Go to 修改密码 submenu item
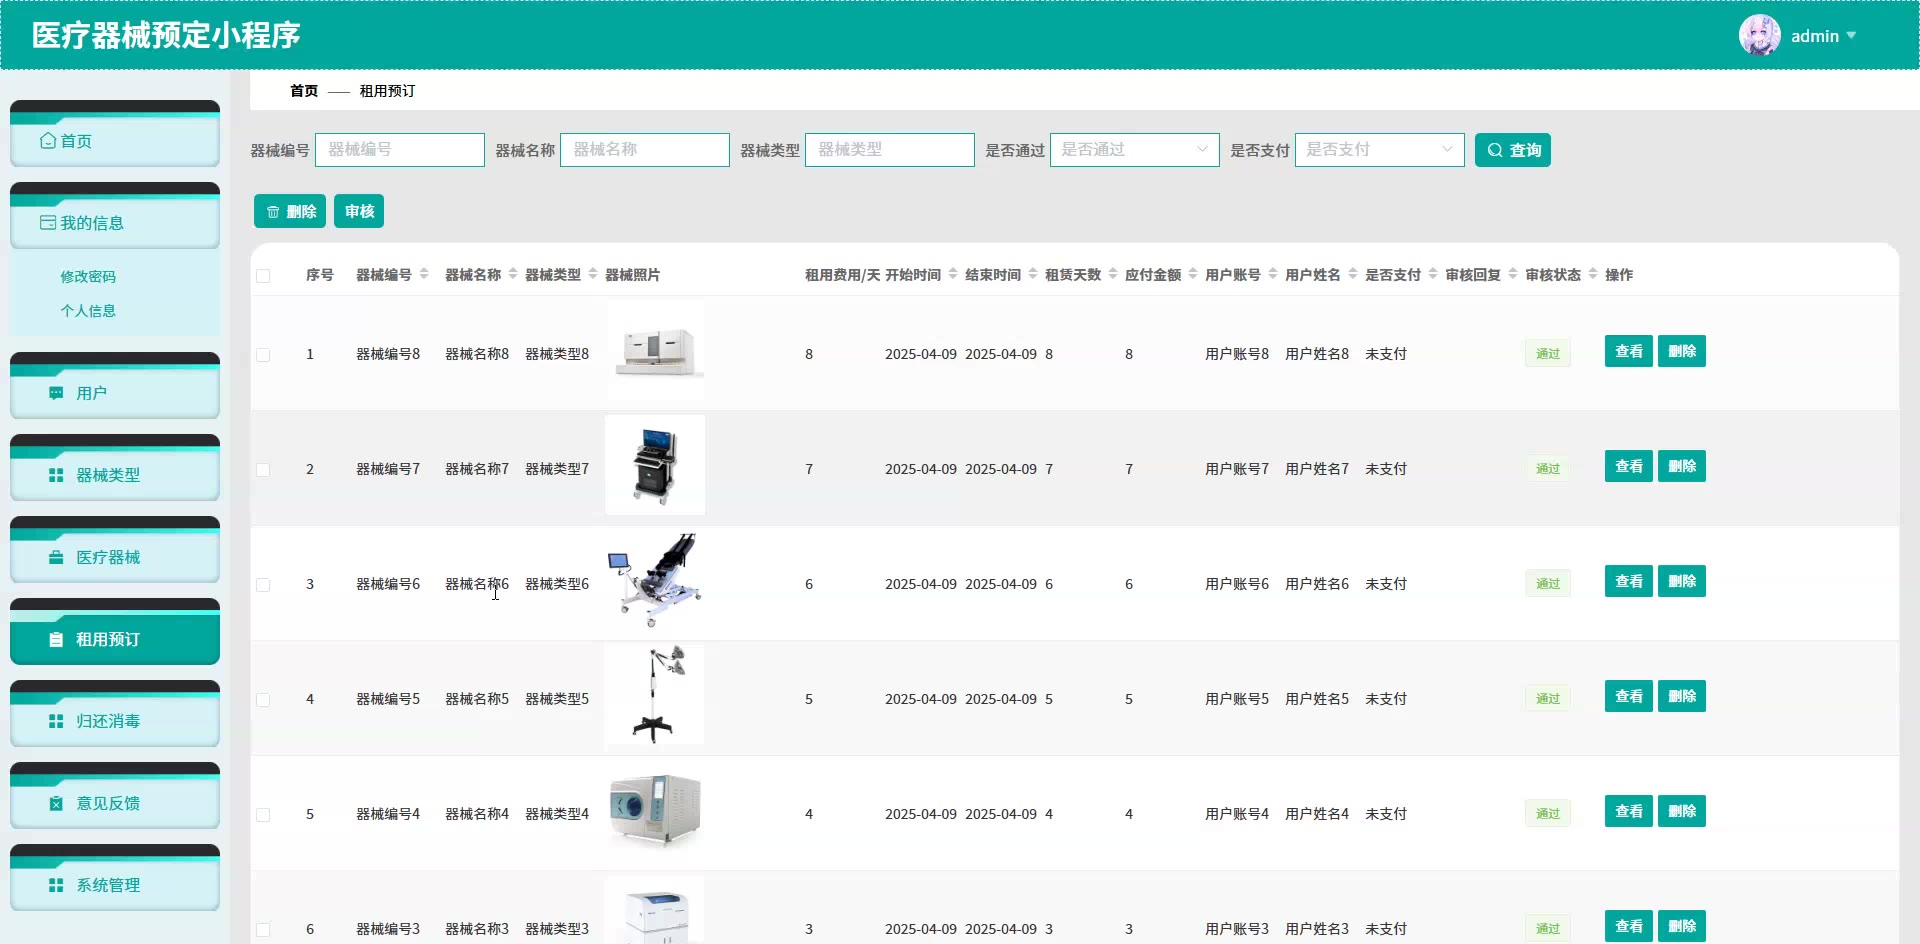Screen dimensions: 1920x944 88,277
